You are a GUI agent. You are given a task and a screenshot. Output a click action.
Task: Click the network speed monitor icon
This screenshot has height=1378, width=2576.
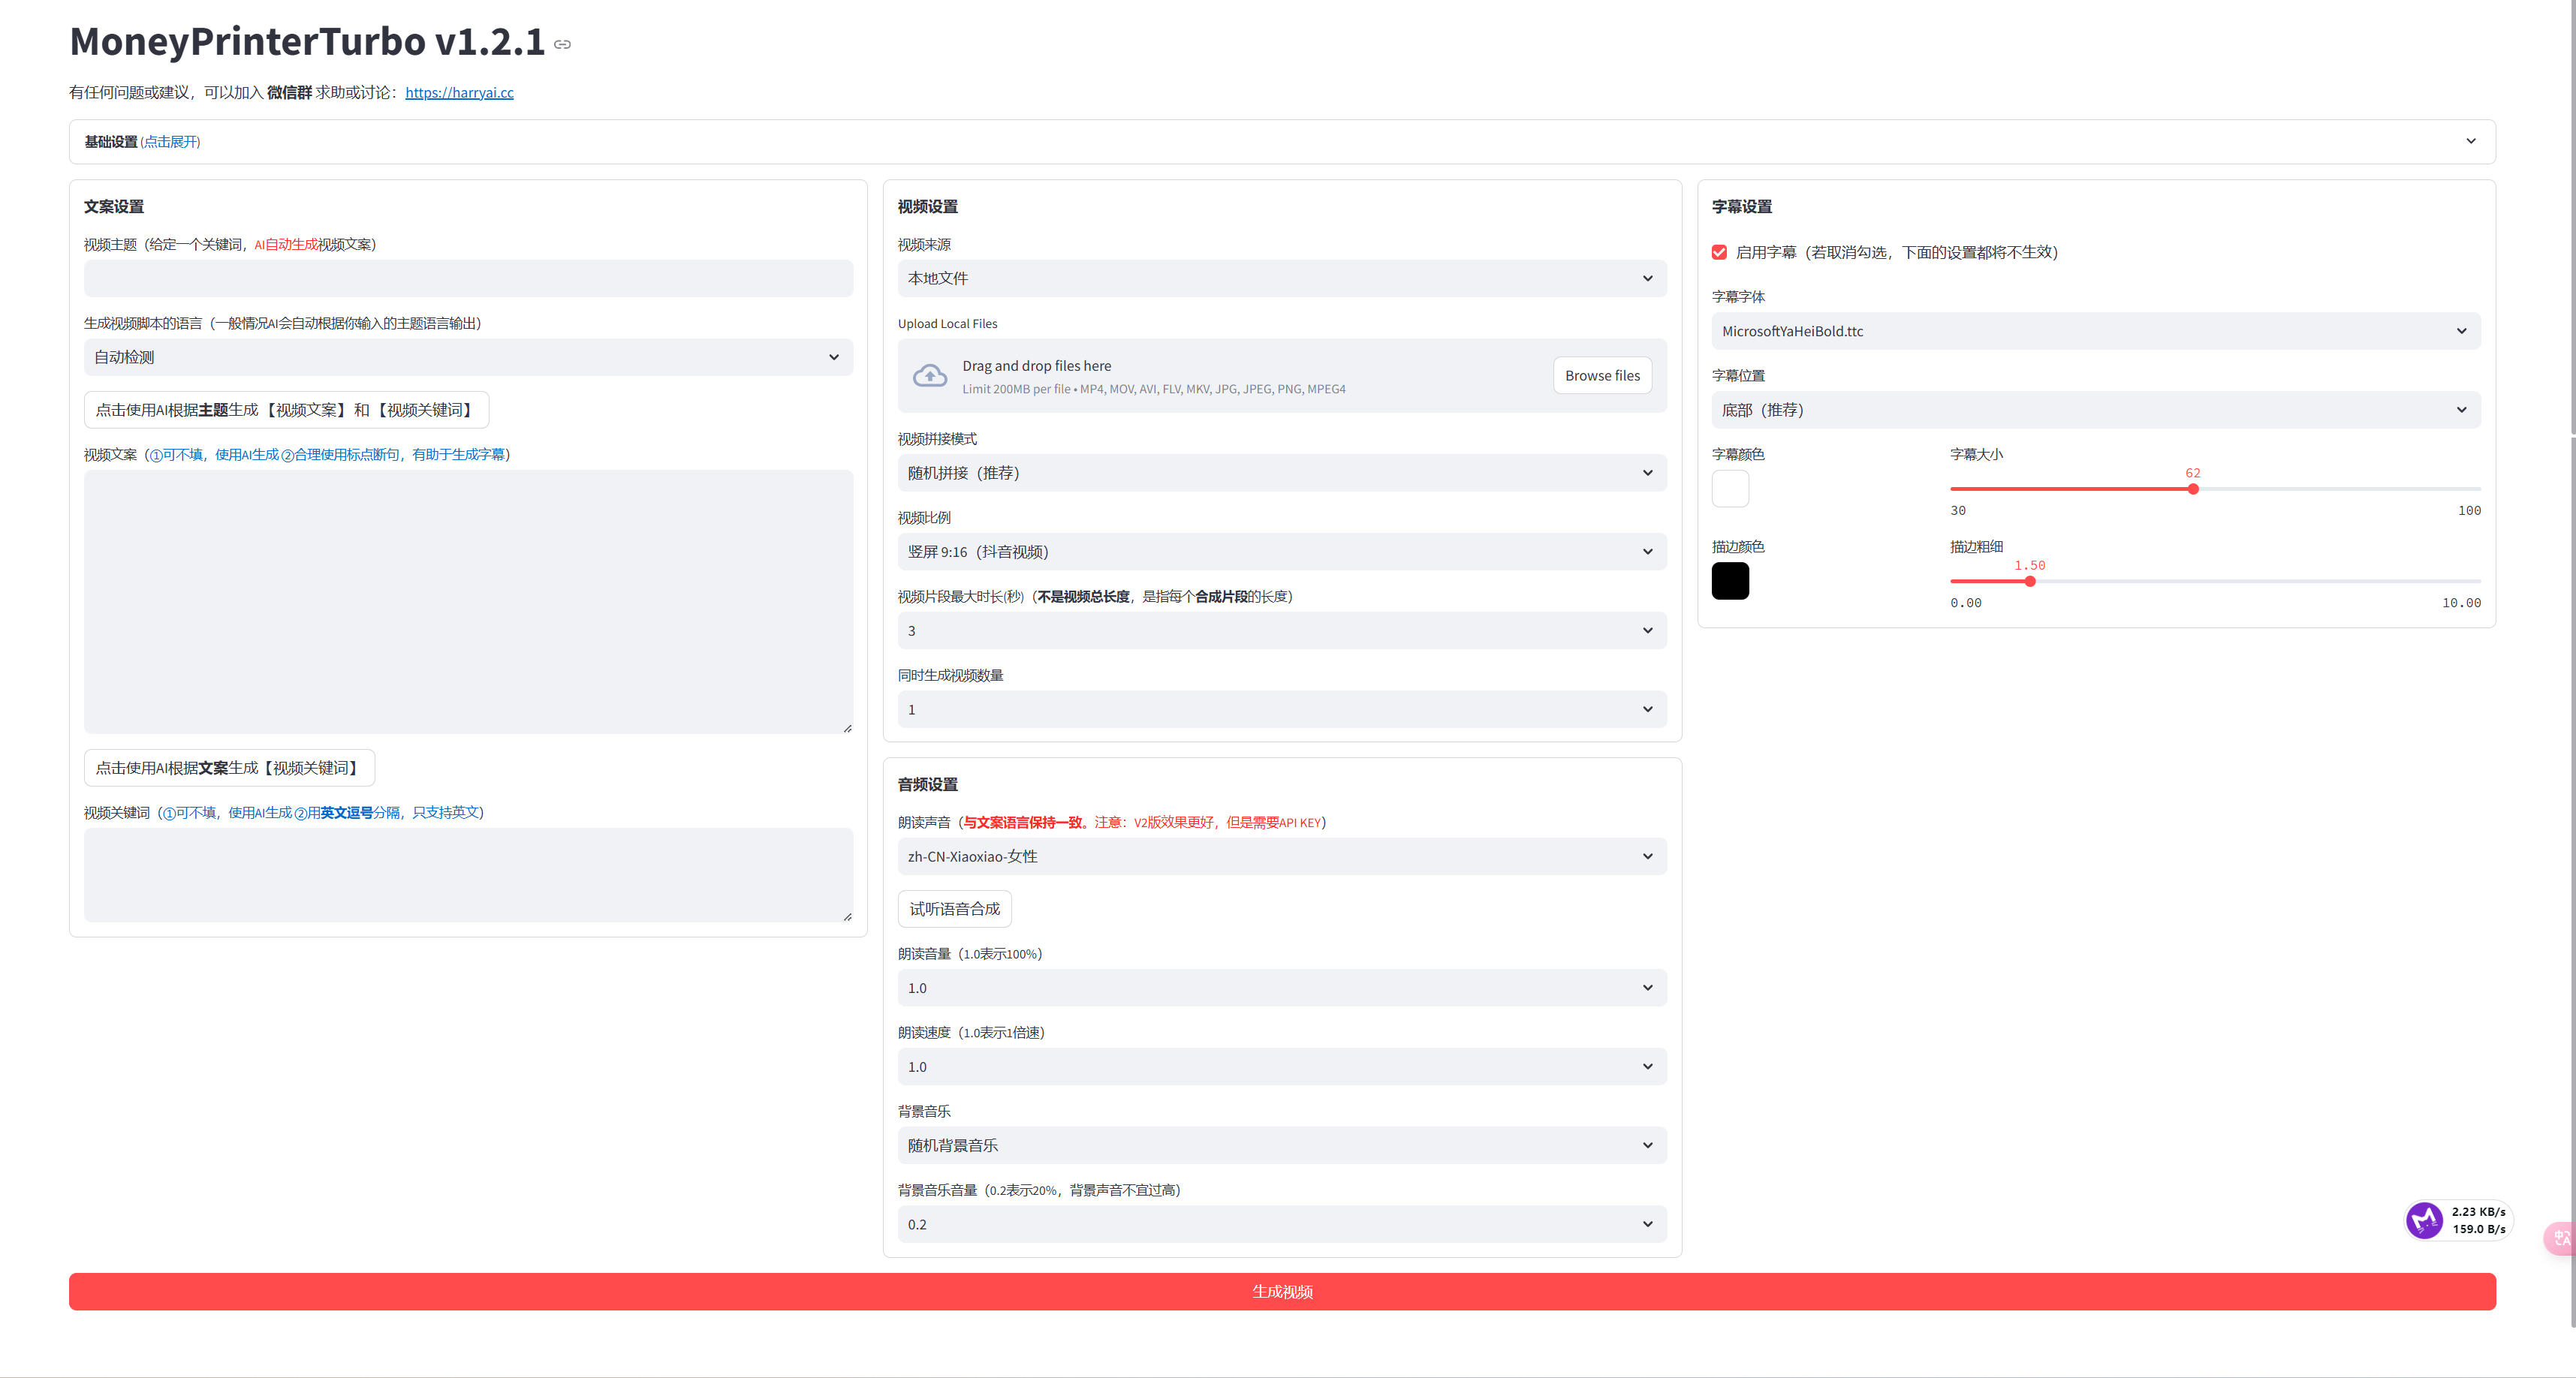click(x=2424, y=1220)
